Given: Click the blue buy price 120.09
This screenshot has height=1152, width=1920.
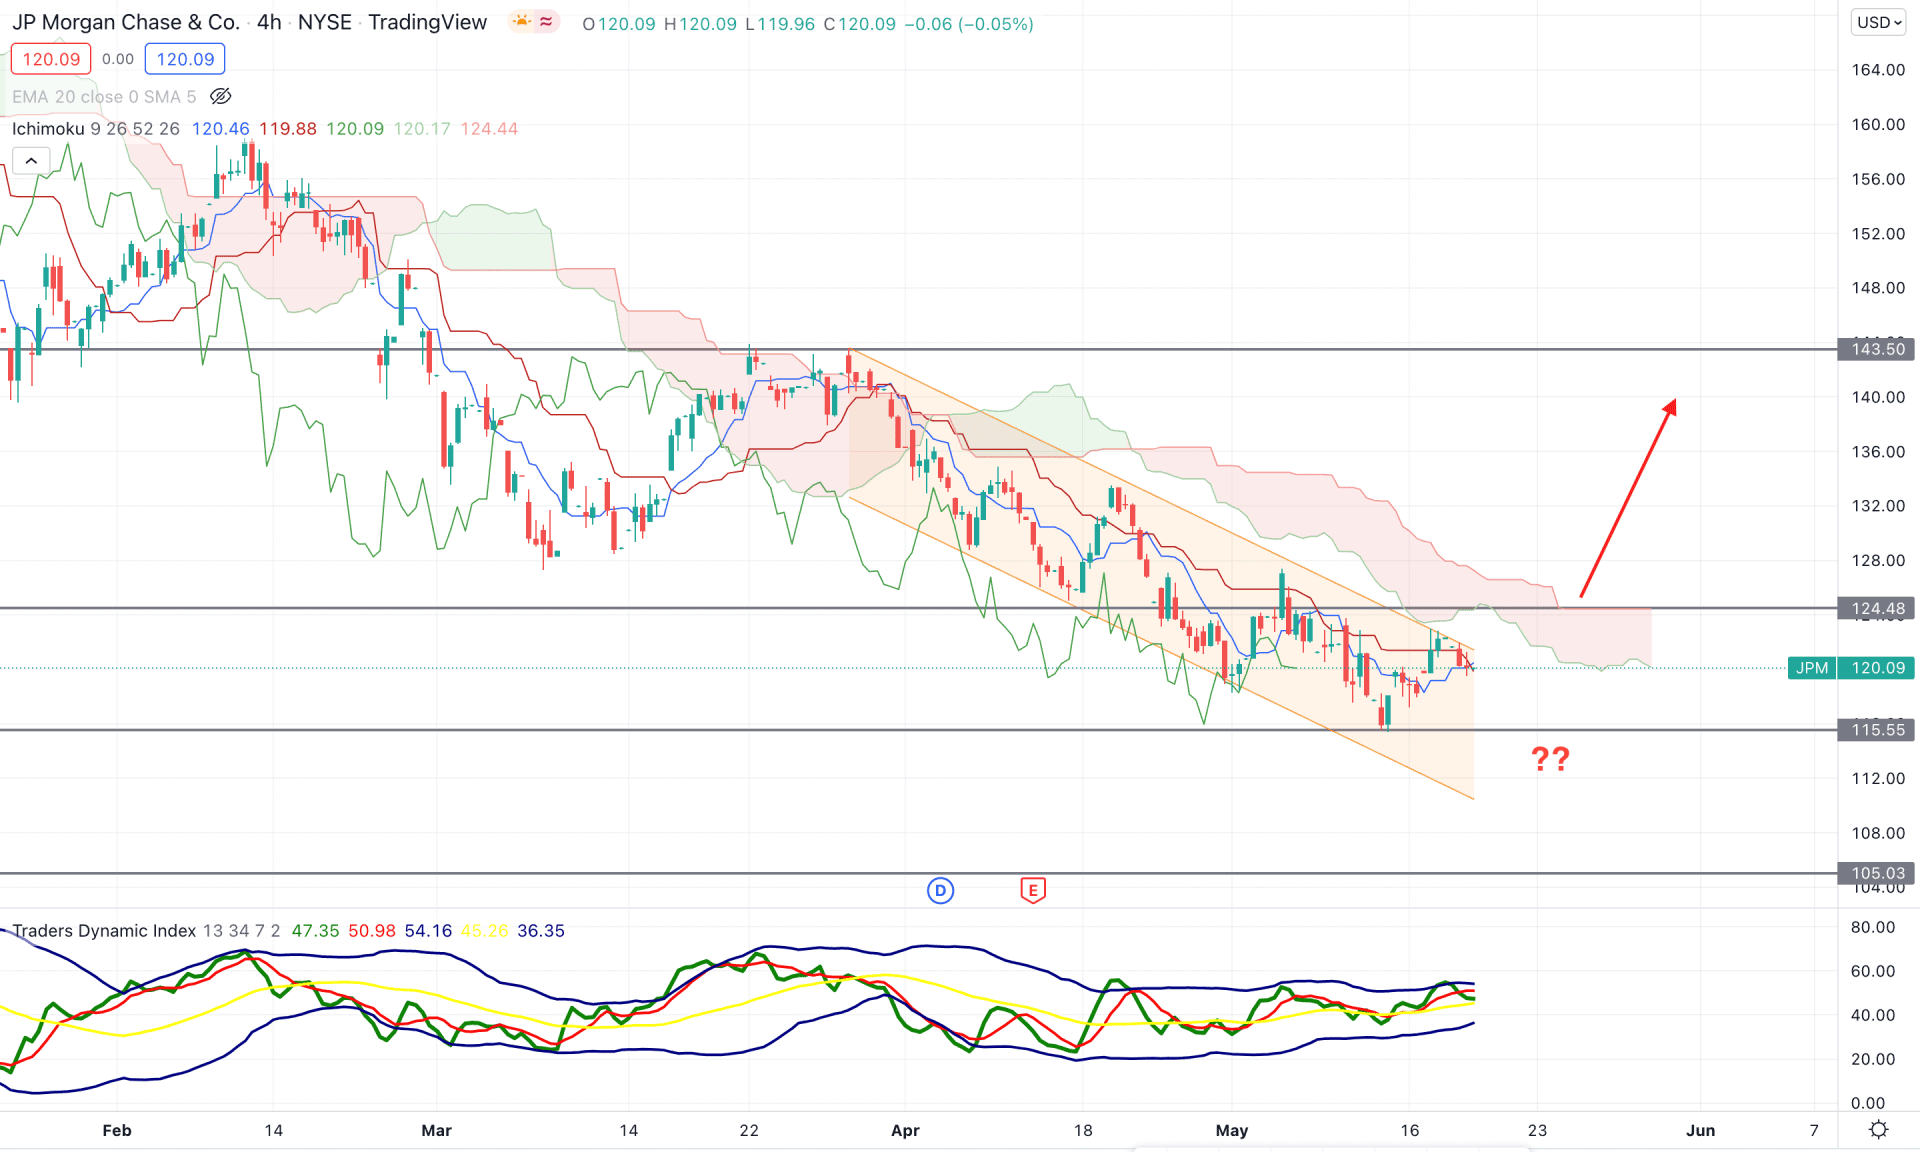Looking at the screenshot, I should pyautogui.click(x=185, y=59).
